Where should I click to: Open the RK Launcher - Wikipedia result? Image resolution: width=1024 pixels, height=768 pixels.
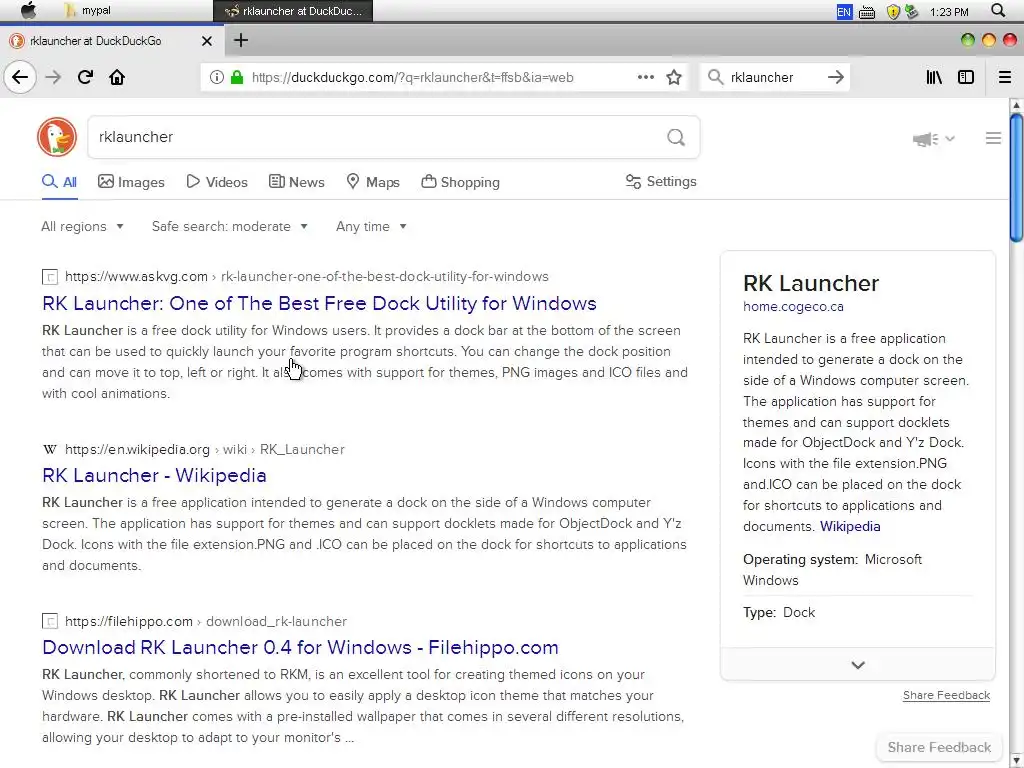click(x=154, y=475)
